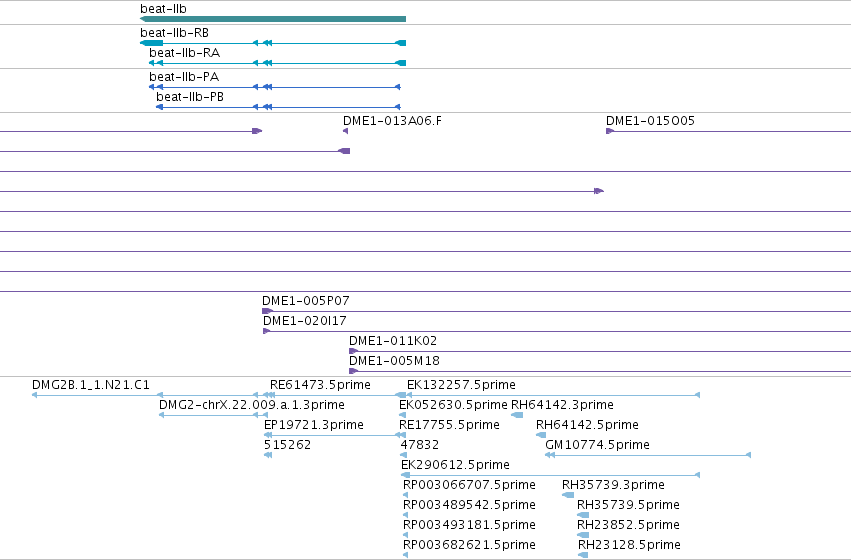851x560 pixels.
Task: Select the RP003489542.5prime EST label
Action: (x=469, y=505)
